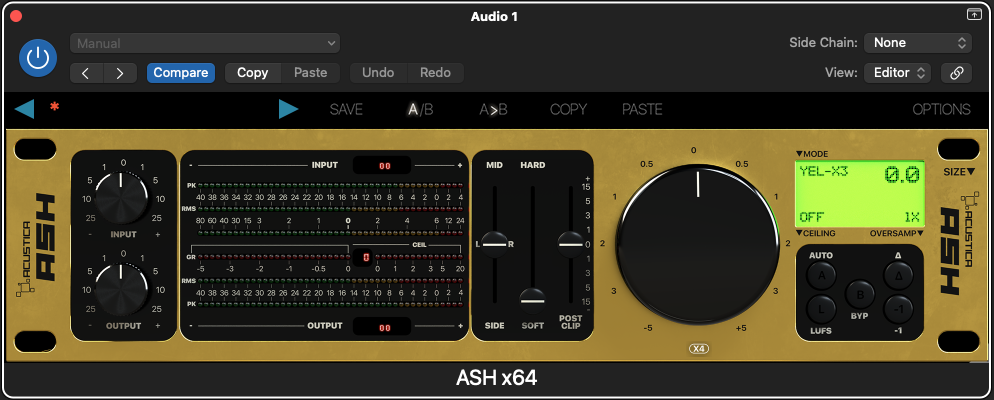Screen dimensions: 994x400
Task: Click the red input peak readout field
Action: point(382,165)
